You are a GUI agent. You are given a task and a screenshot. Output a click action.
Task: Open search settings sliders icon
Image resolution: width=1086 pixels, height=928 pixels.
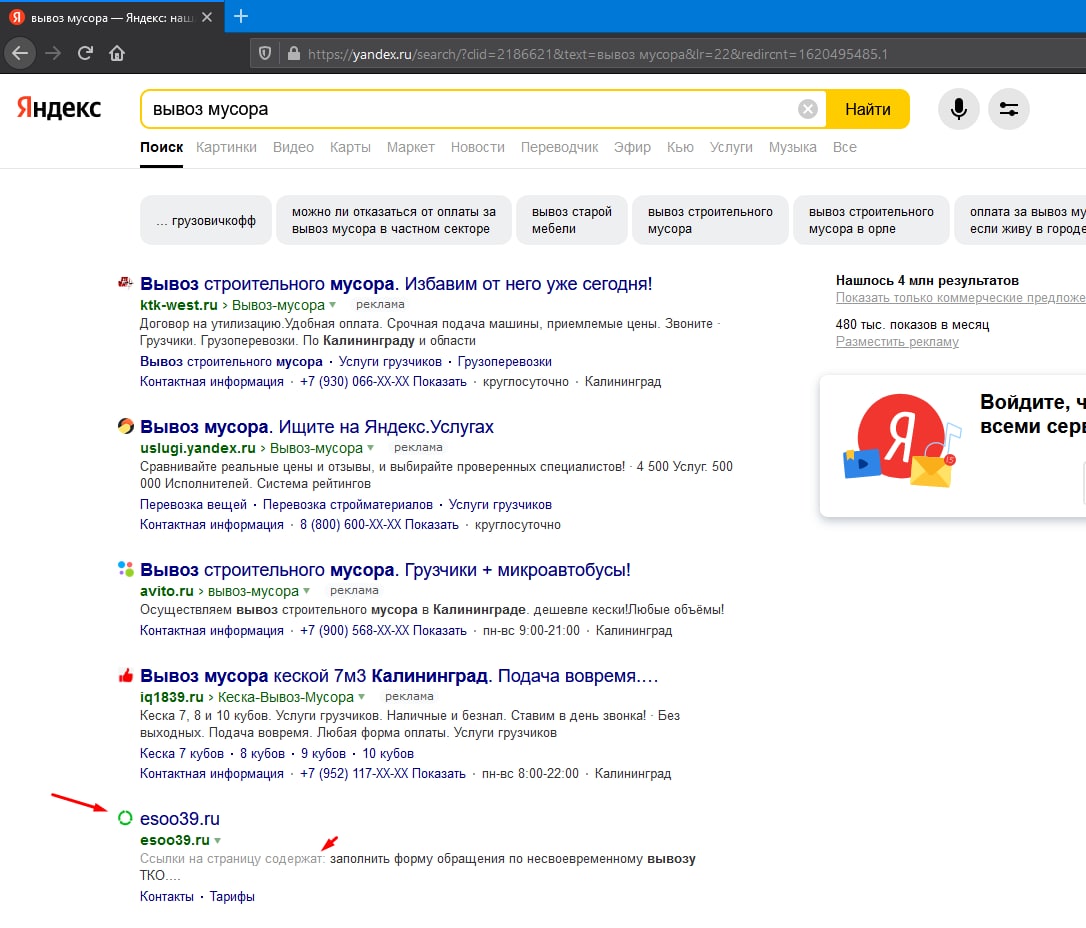coord(1008,109)
